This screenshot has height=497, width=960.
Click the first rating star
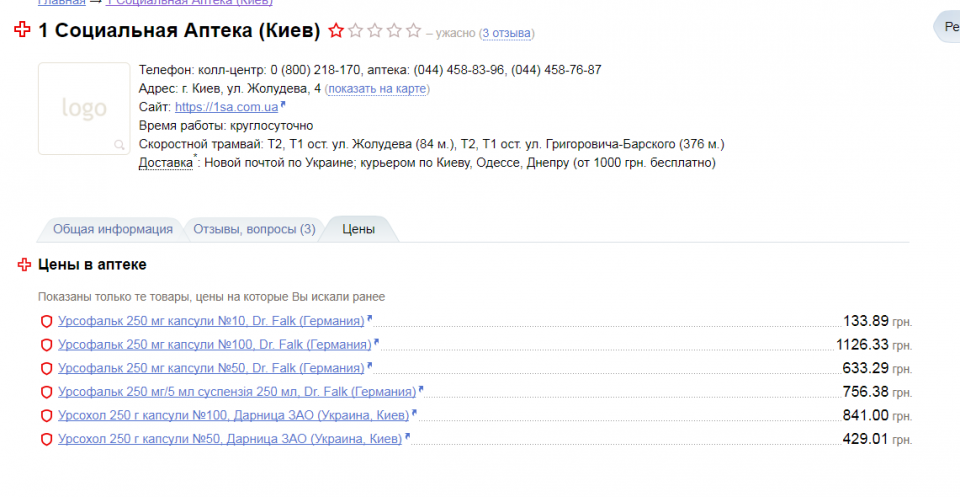point(337,31)
